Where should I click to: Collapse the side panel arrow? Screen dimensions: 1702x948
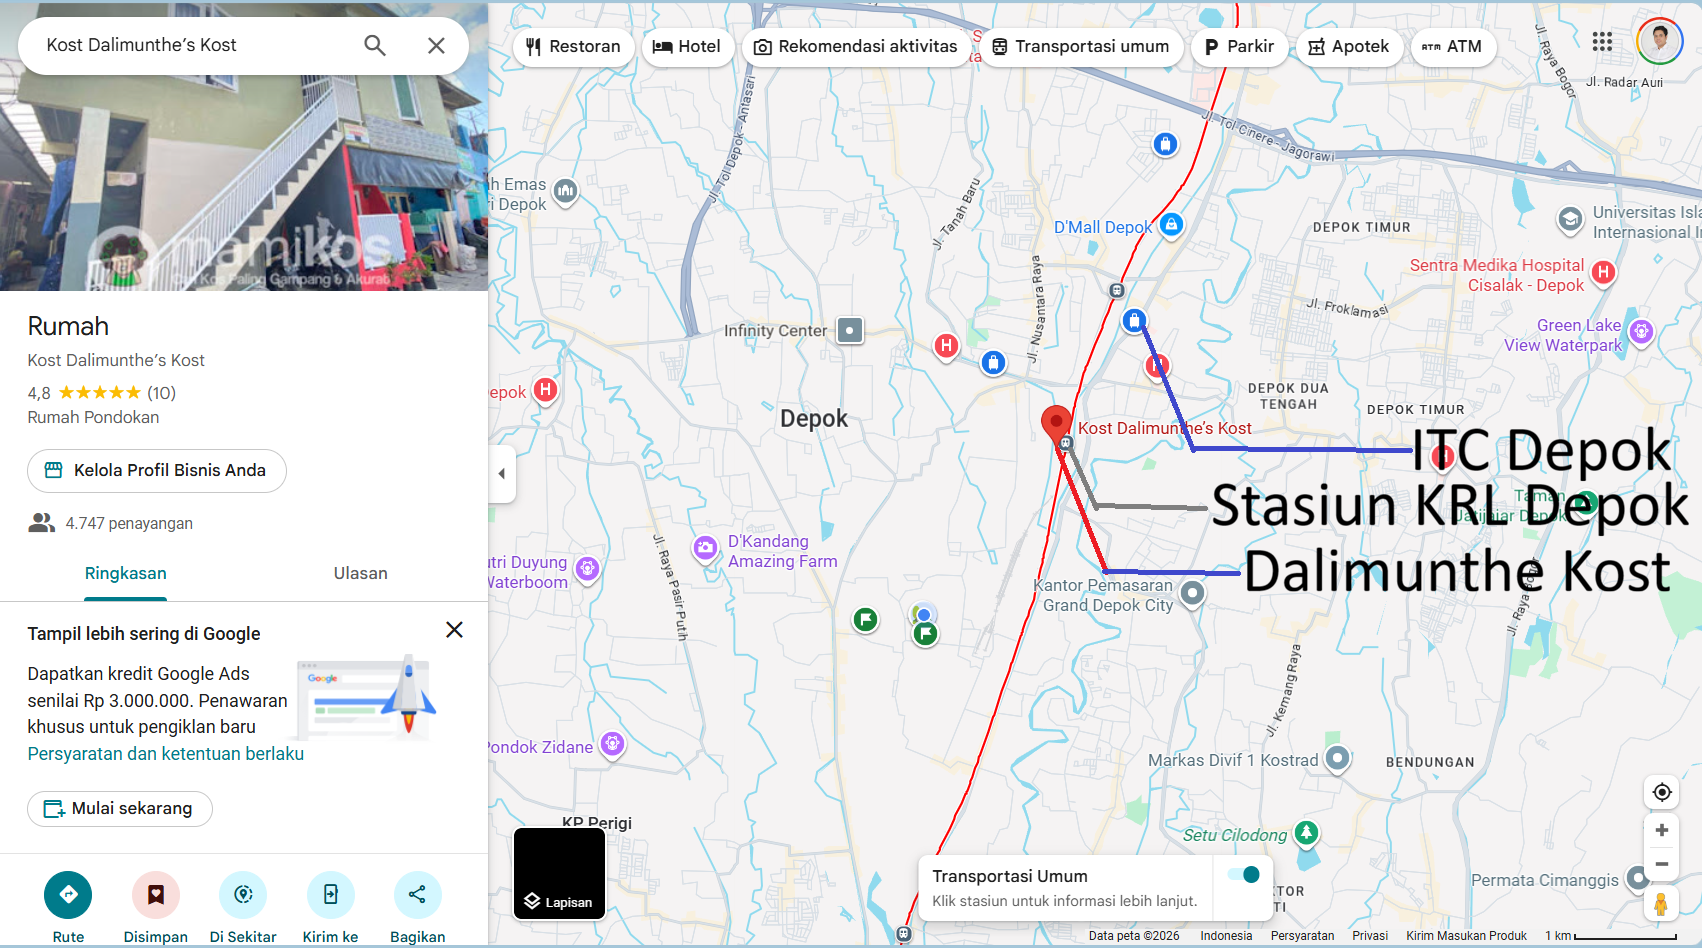[502, 474]
